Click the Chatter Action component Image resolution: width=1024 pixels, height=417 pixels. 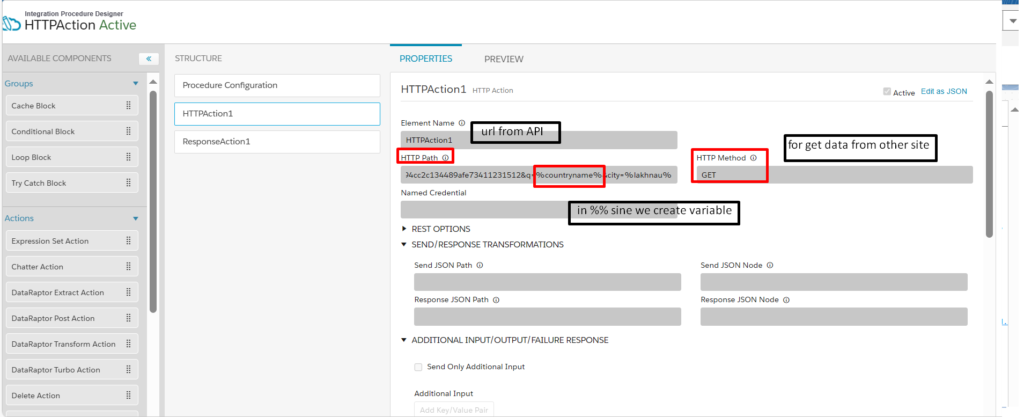[x=71, y=267]
